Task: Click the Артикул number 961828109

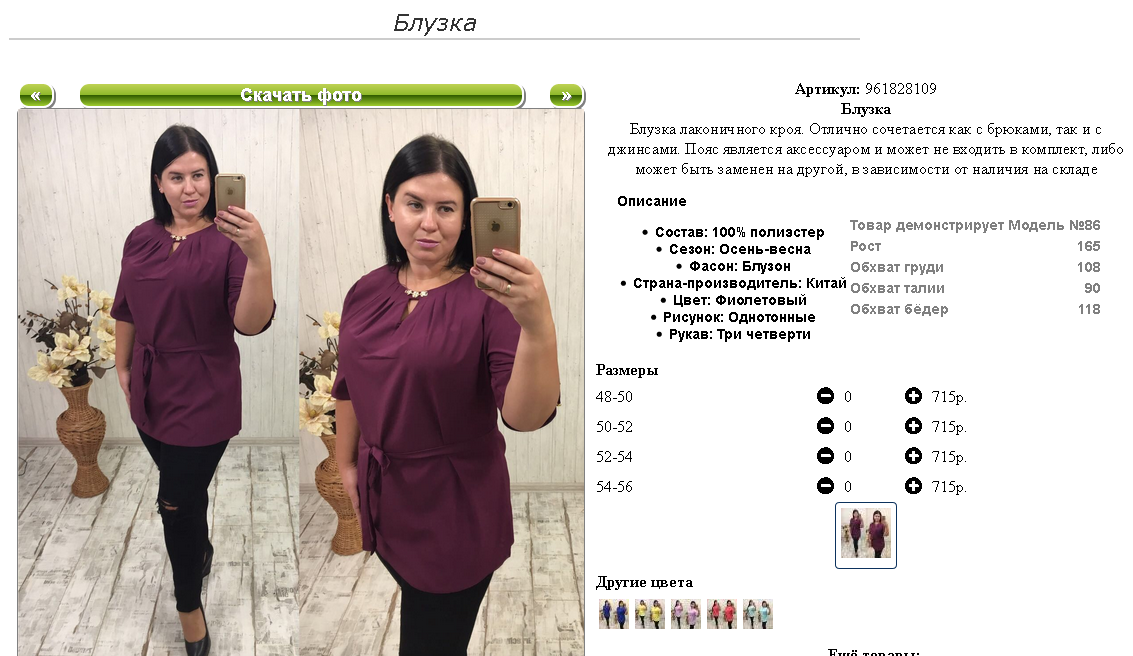Action: point(900,89)
